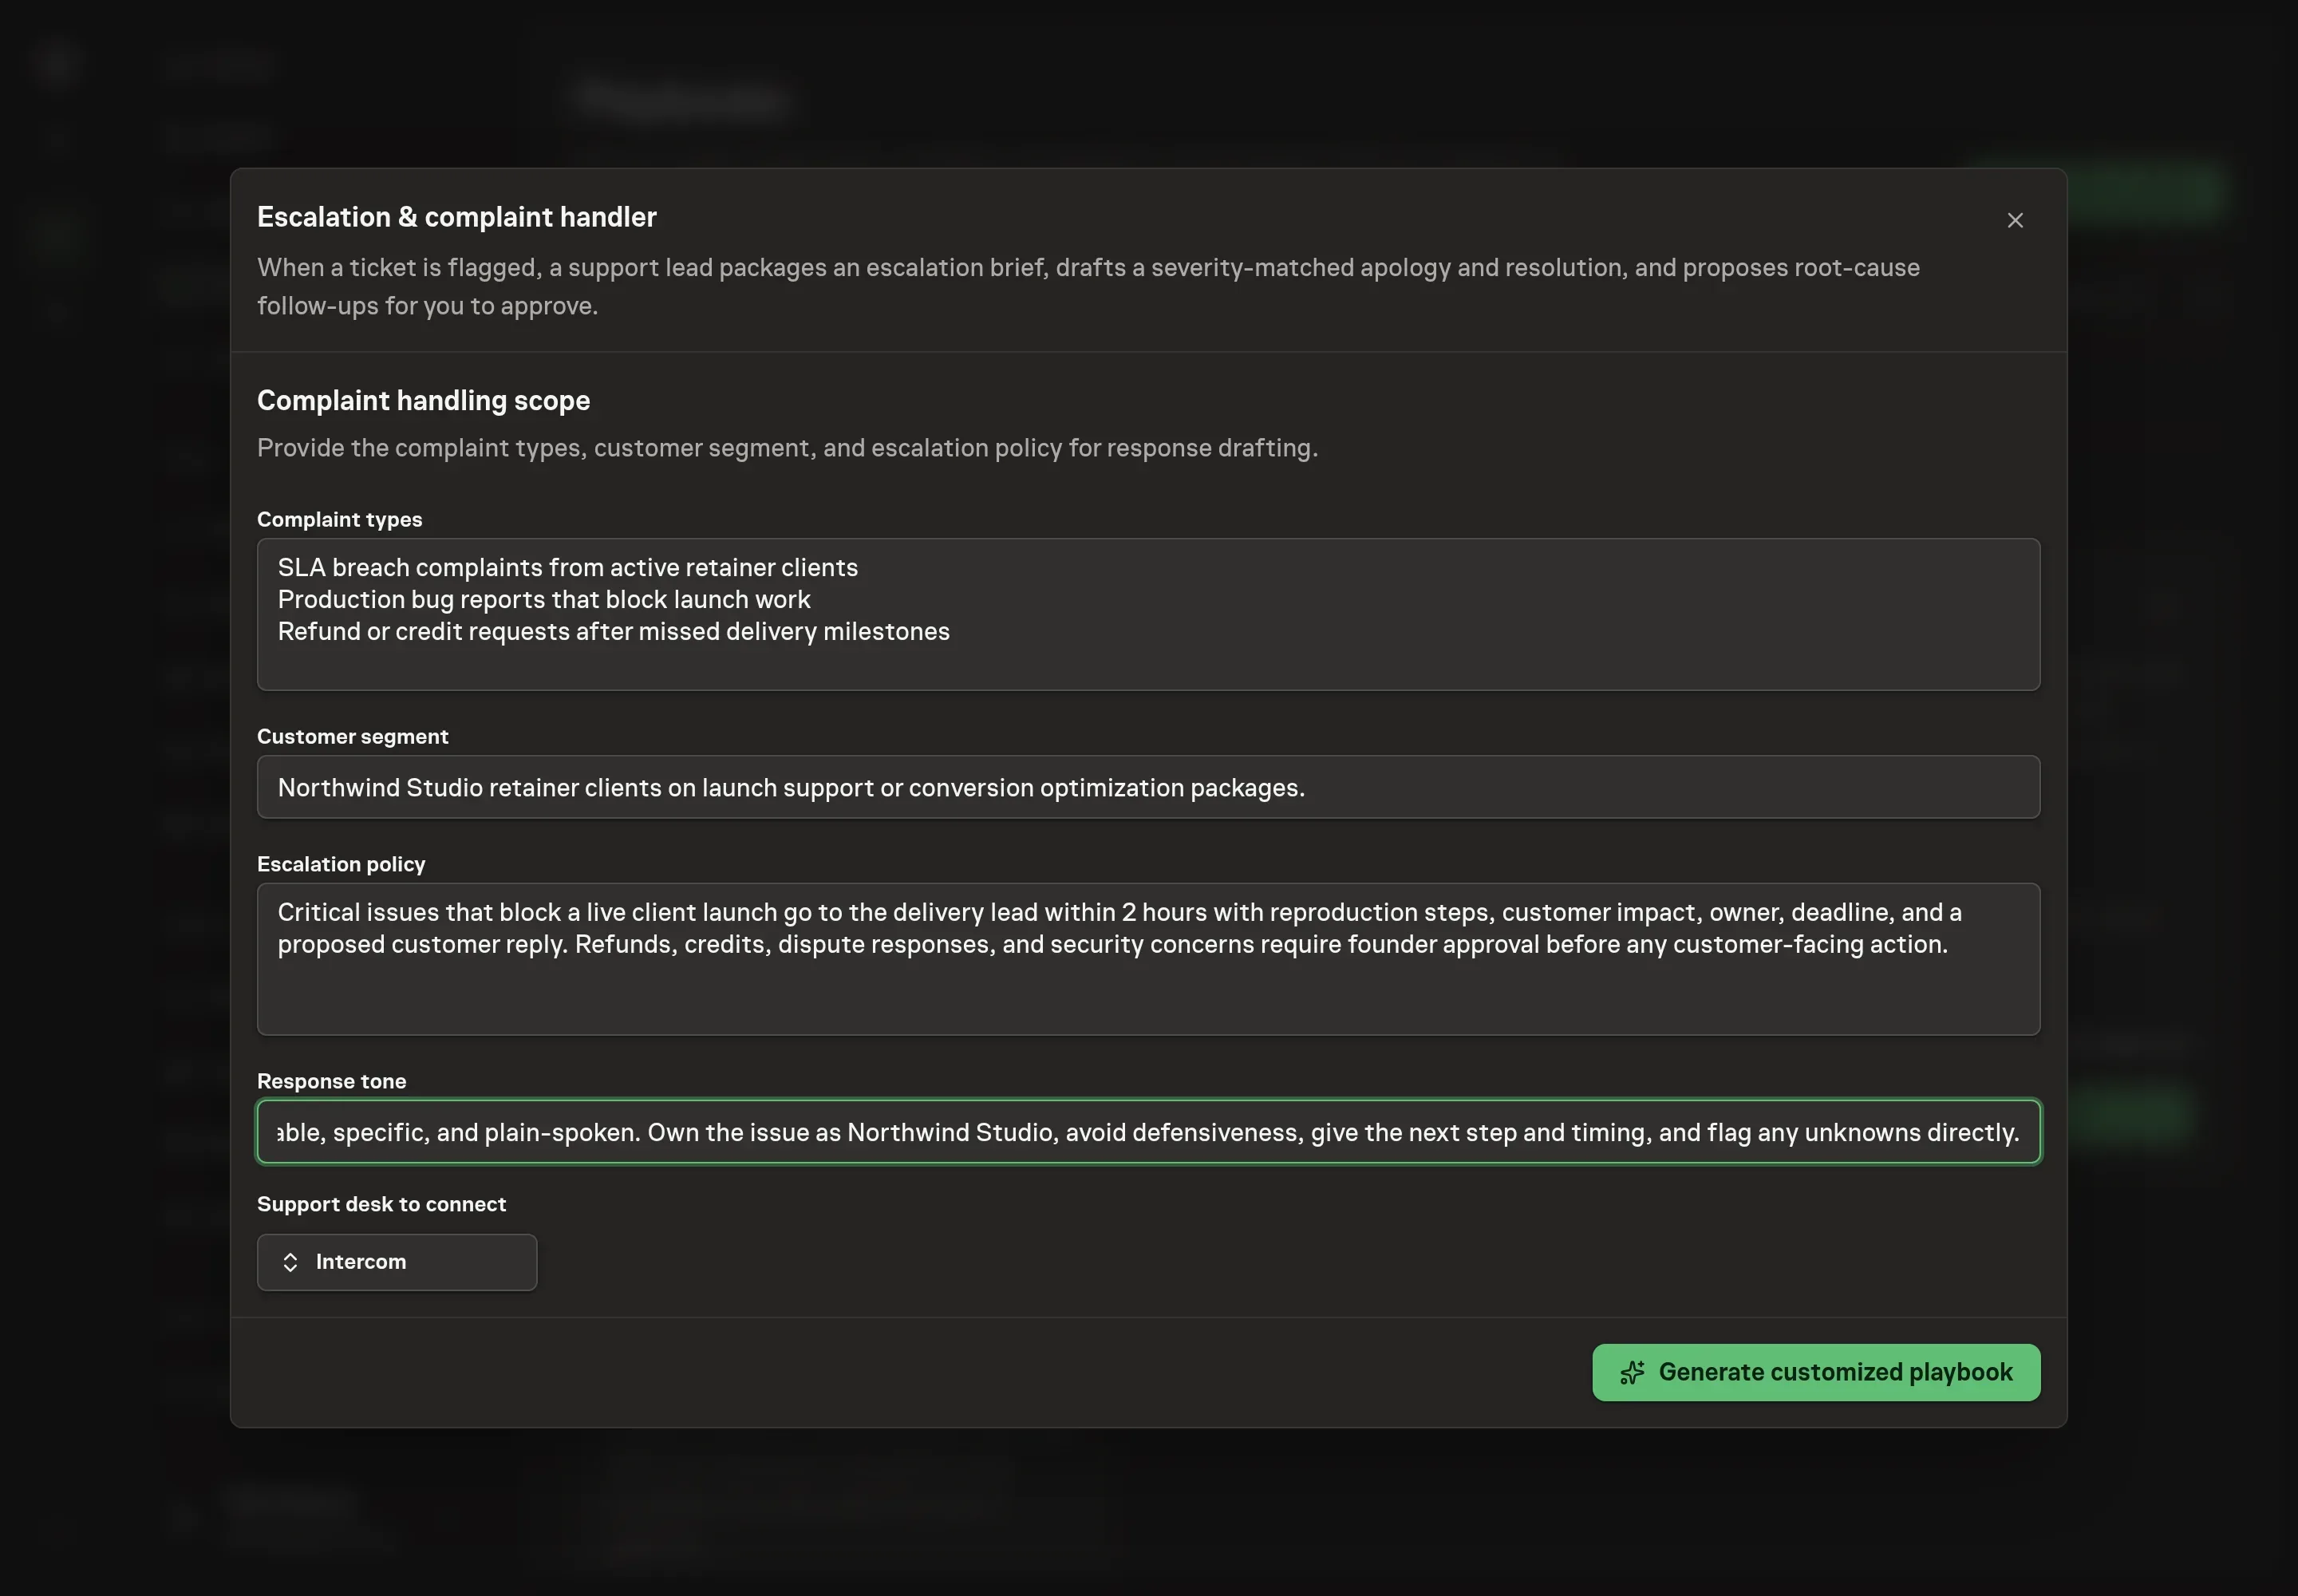Click the sparkle icon on Generate button
2298x1596 pixels.
pos(1631,1372)
